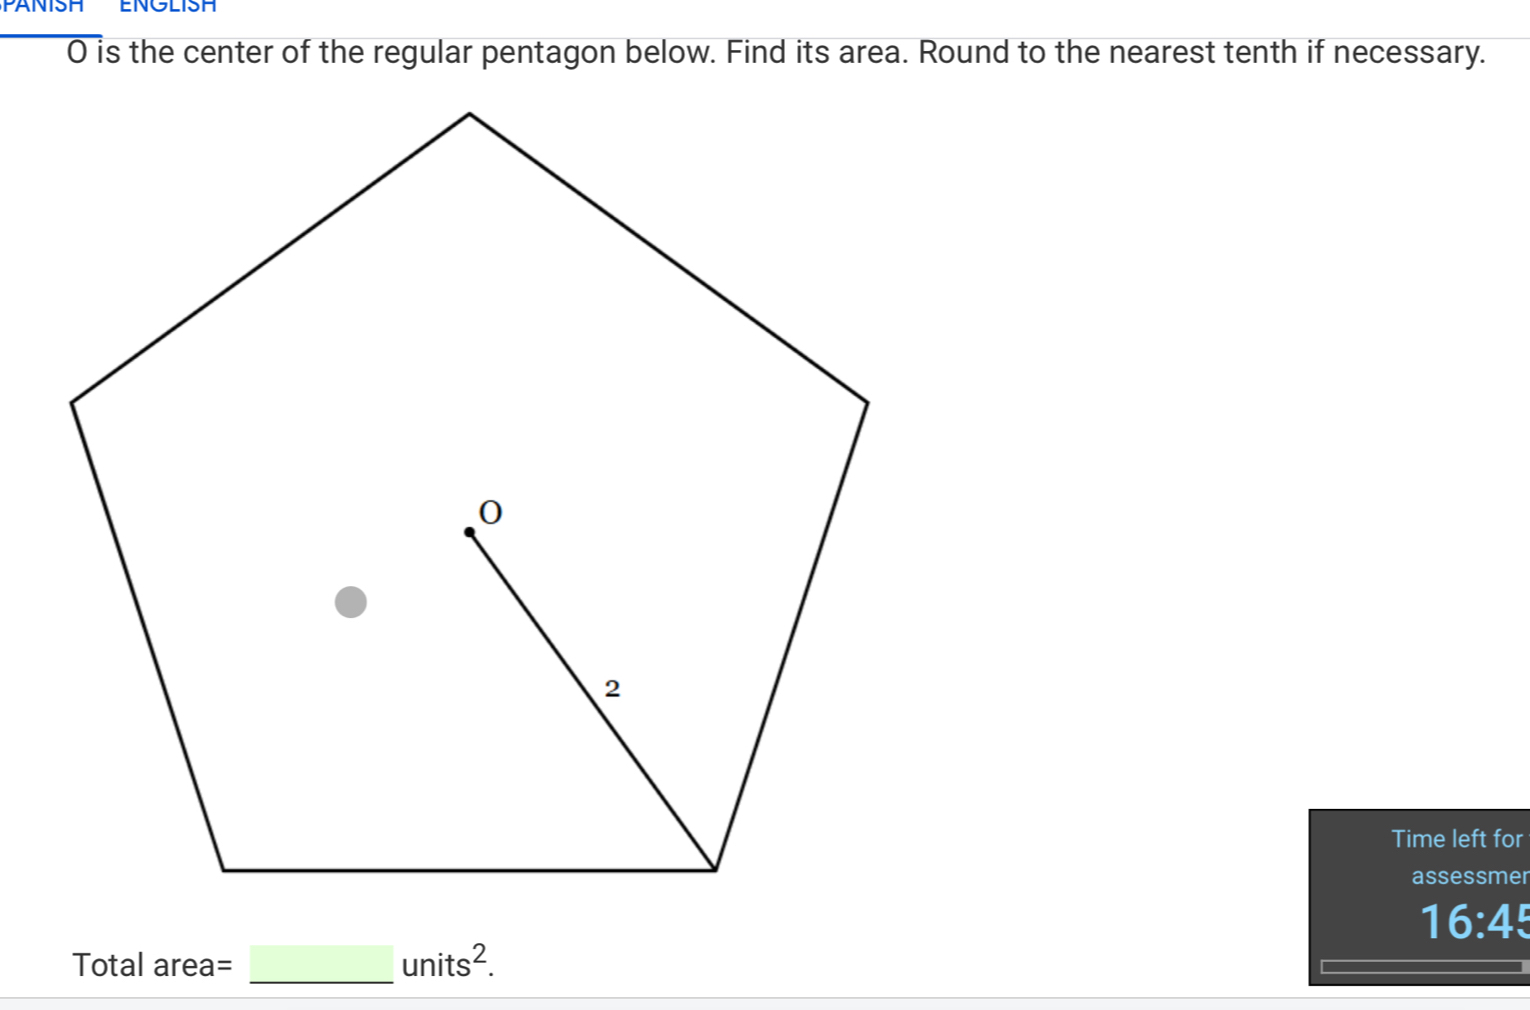
Task: Click the bottom-right vertex of the pentagon
Action: tap(715, 869)
